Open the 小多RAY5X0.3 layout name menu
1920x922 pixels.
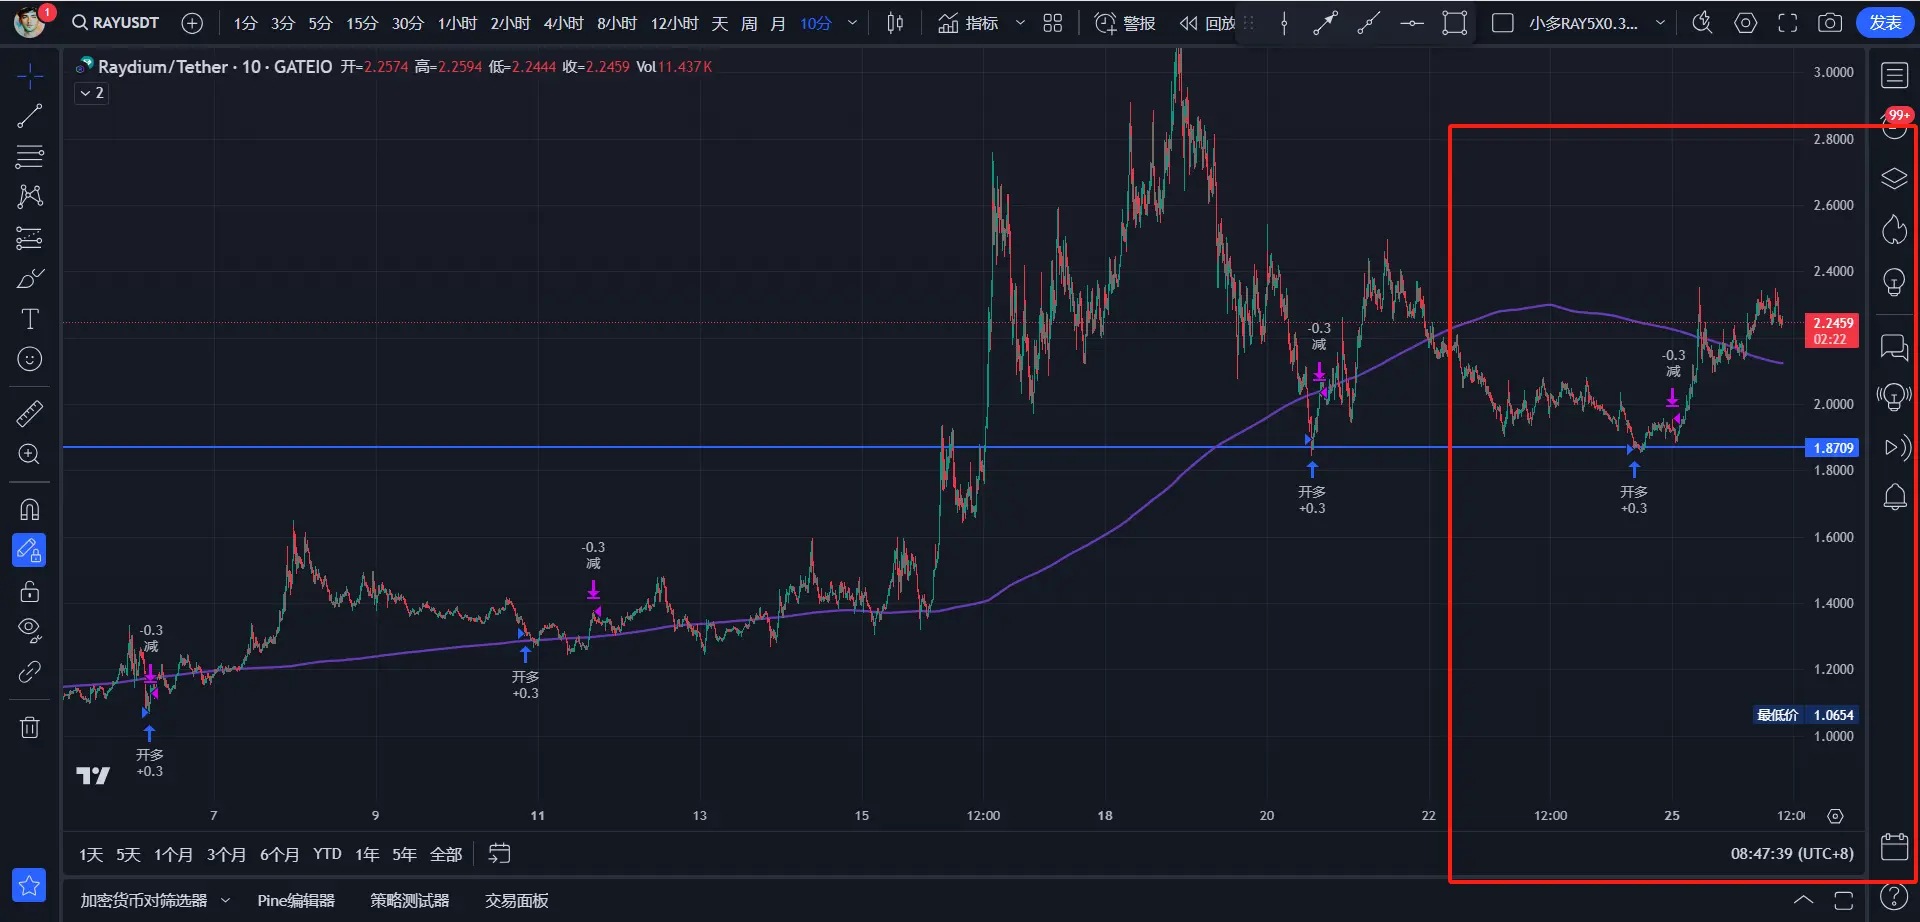pyautogui.click(x=1583, y=23)
